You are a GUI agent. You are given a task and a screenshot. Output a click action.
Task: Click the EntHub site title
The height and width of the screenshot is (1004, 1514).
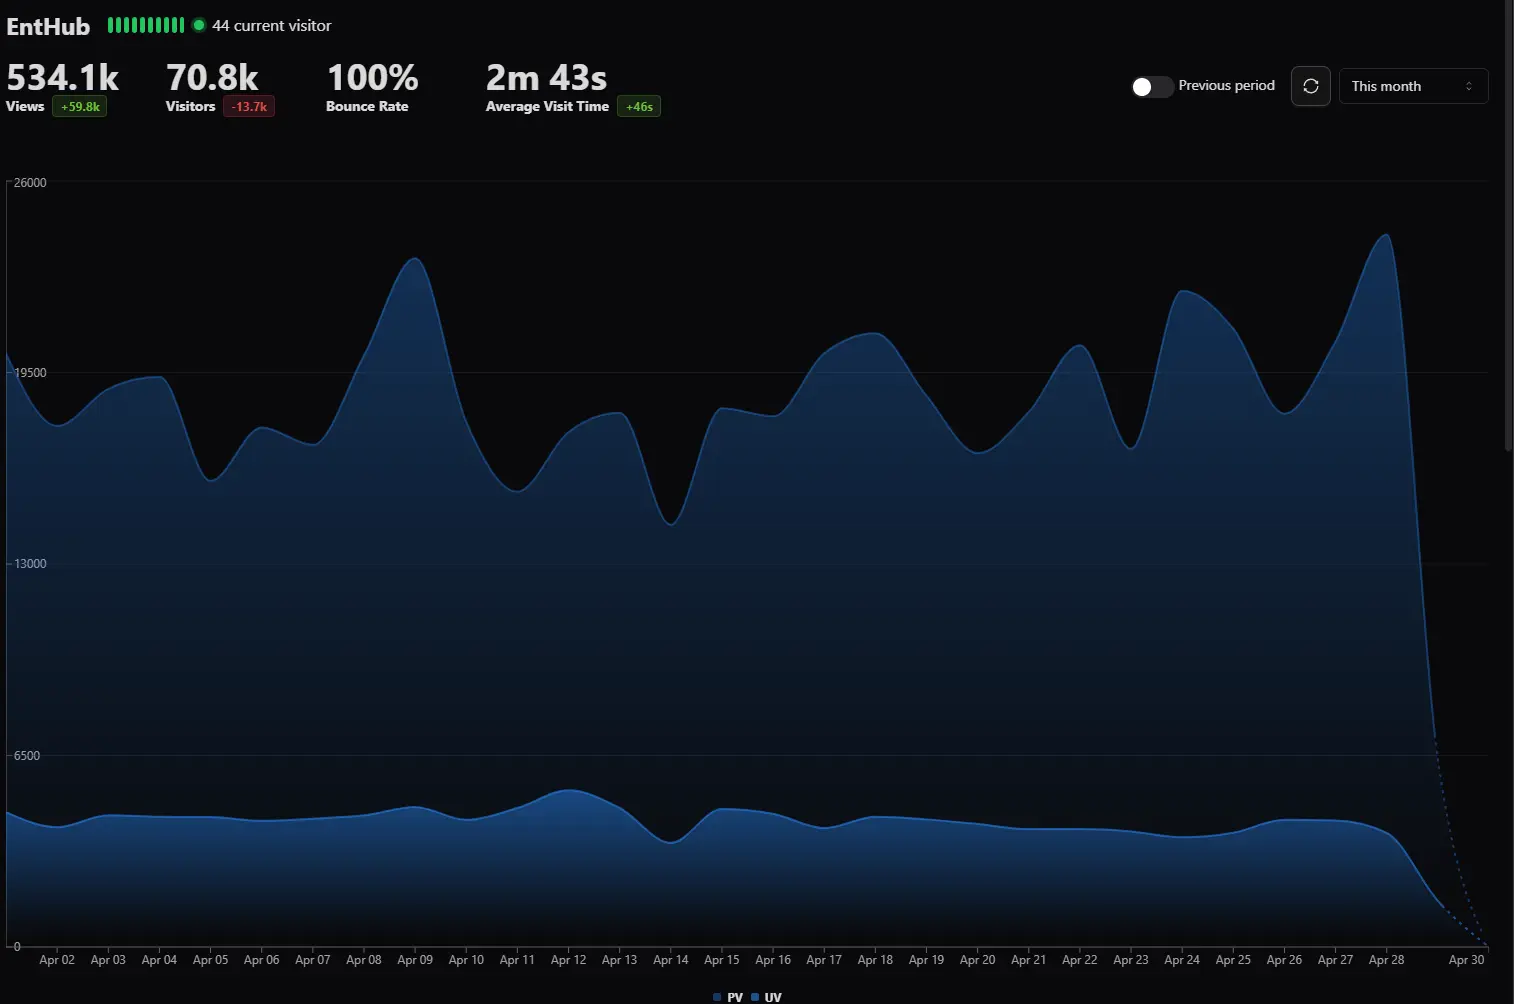[48, 26]
